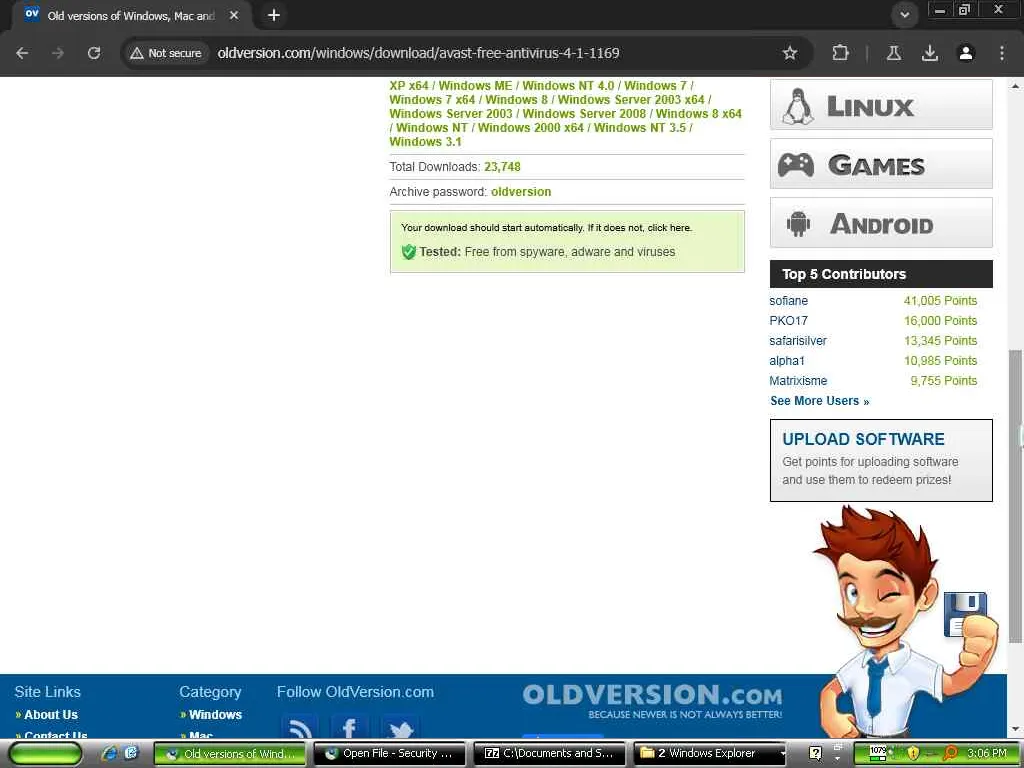Reload the oldversion.com page
The image size is (1024, 768).
94,53
